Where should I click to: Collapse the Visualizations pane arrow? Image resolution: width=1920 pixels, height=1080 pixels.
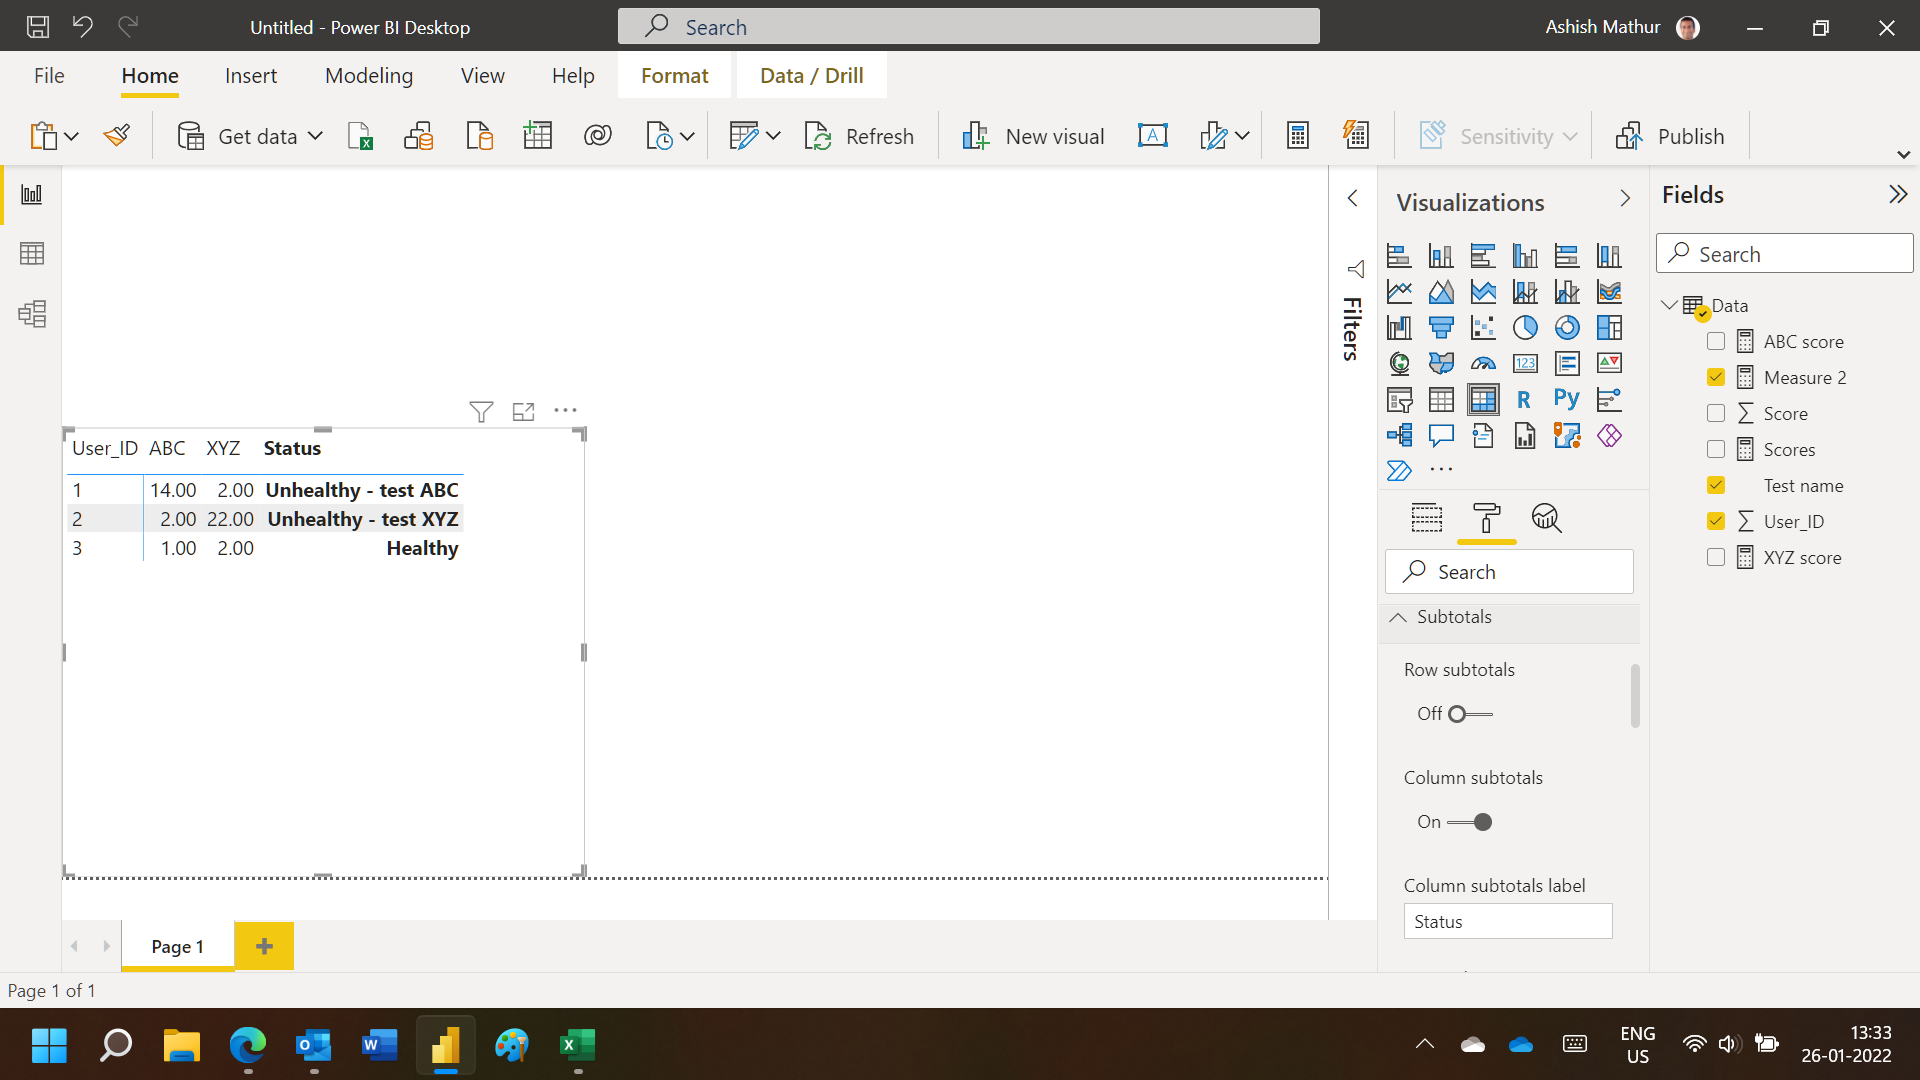(x=1625, y=199)
